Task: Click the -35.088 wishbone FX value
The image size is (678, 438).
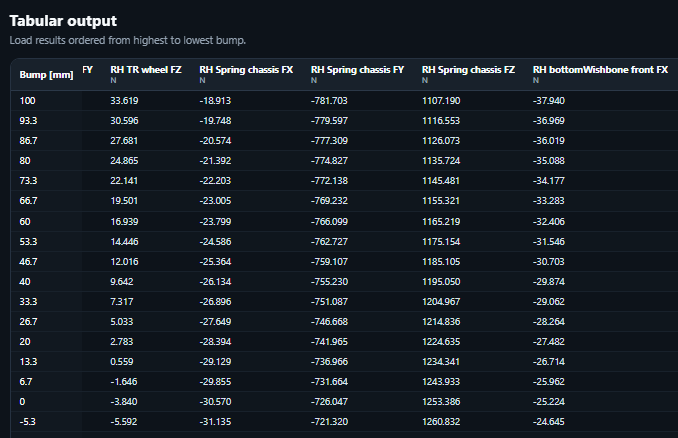Action: (x=549, y=161)
